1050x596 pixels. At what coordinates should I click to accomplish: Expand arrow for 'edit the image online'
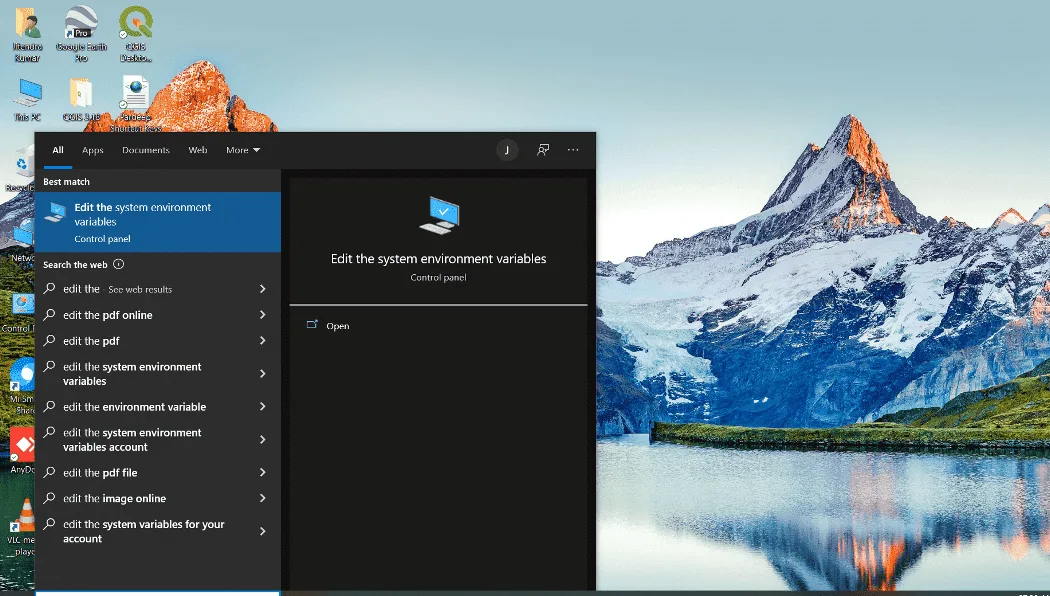pyautogui.click(x=262, y=498)
